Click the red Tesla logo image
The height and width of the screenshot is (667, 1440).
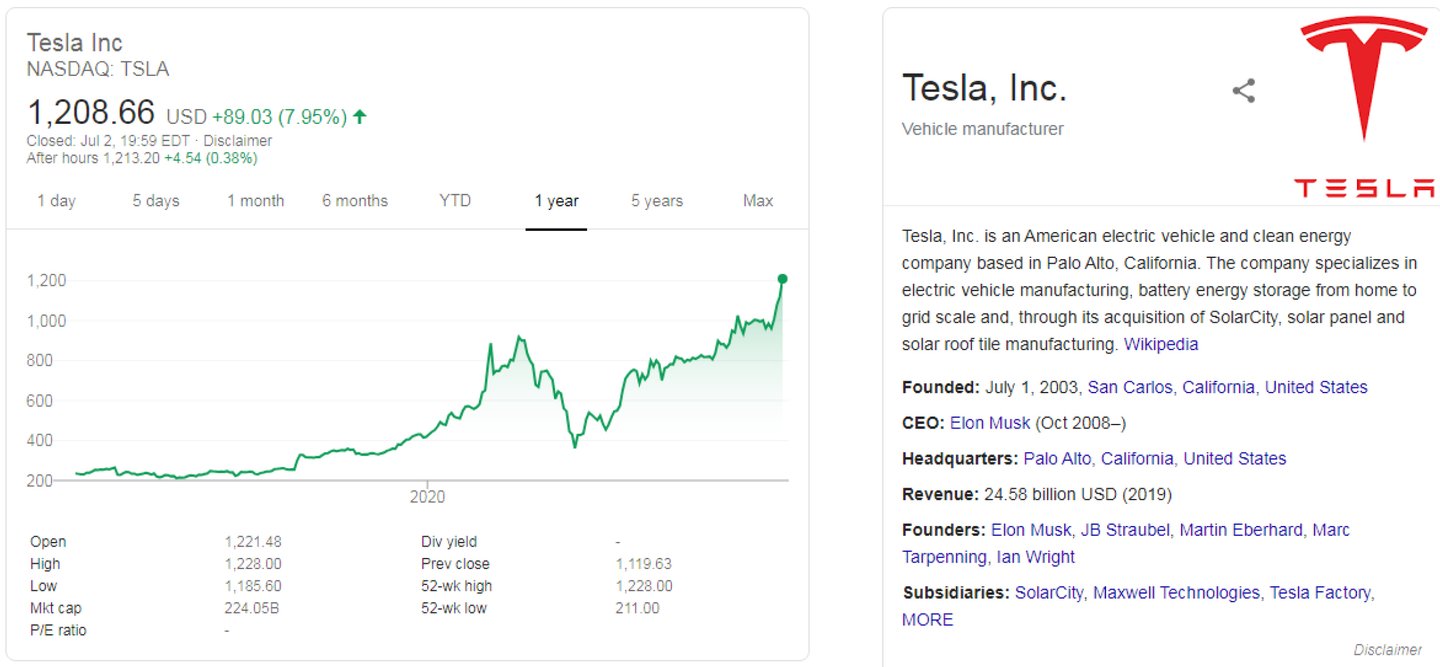[x=1364, y=106]
